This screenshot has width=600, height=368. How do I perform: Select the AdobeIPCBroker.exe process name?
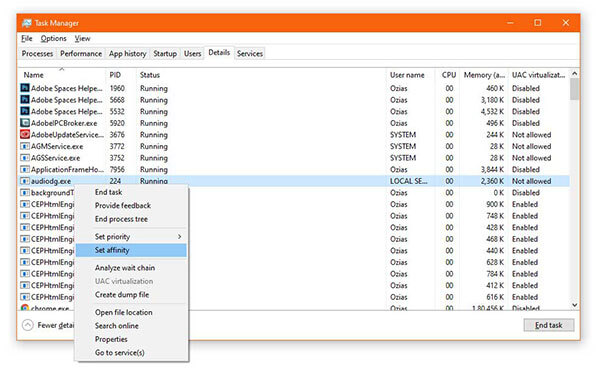(64, 123)
